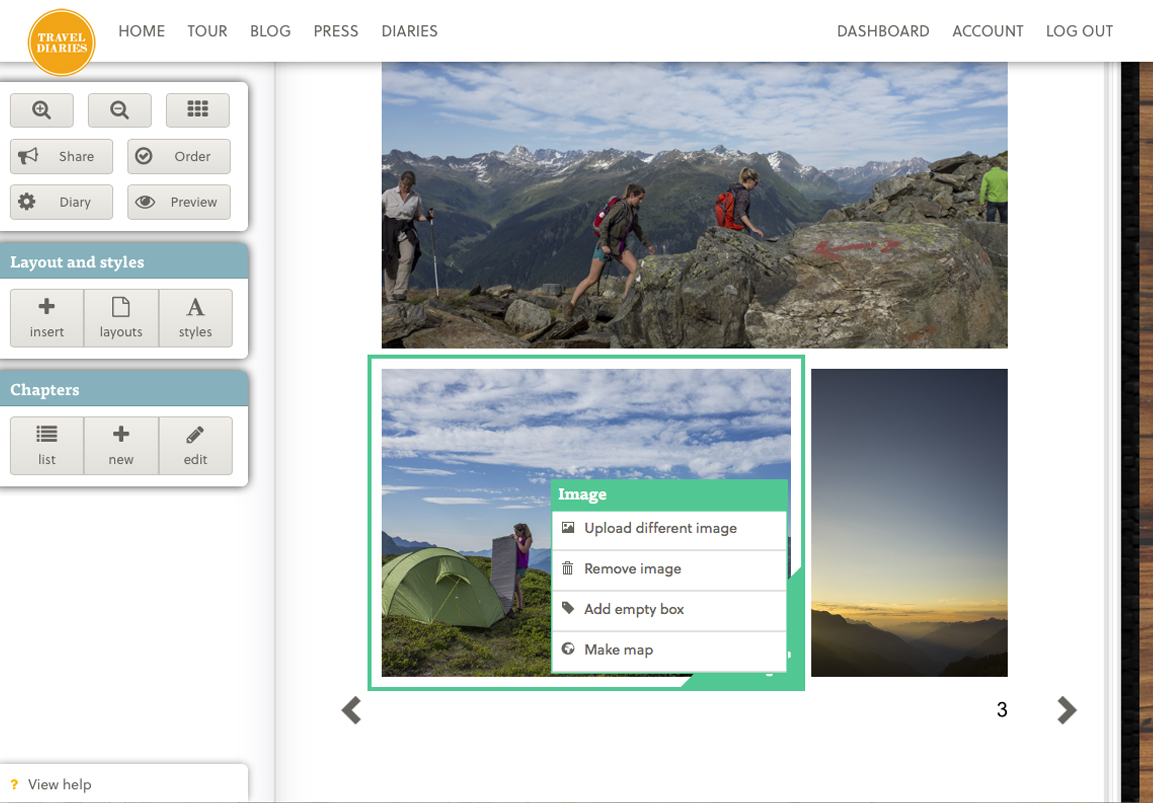Click the zoom out magnifier button
The image size is (1153, 803).
120,110
